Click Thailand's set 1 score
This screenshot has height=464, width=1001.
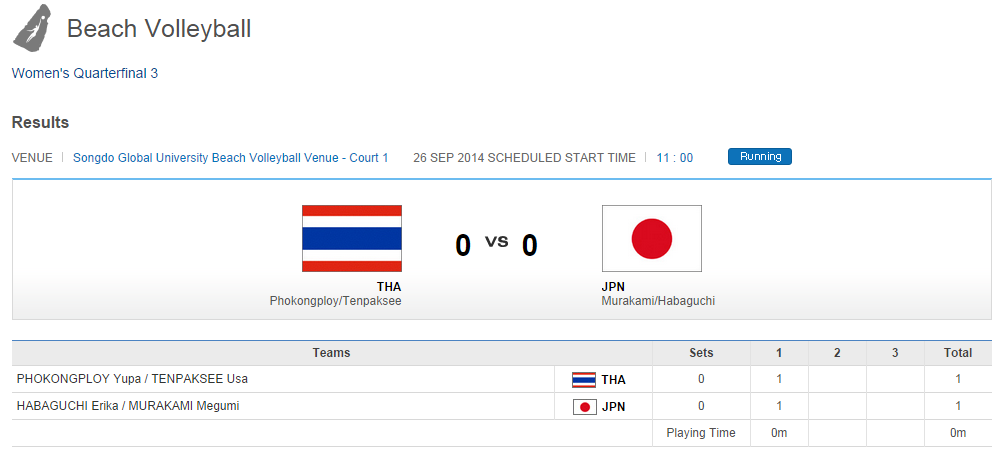click(x=779, y=379)
